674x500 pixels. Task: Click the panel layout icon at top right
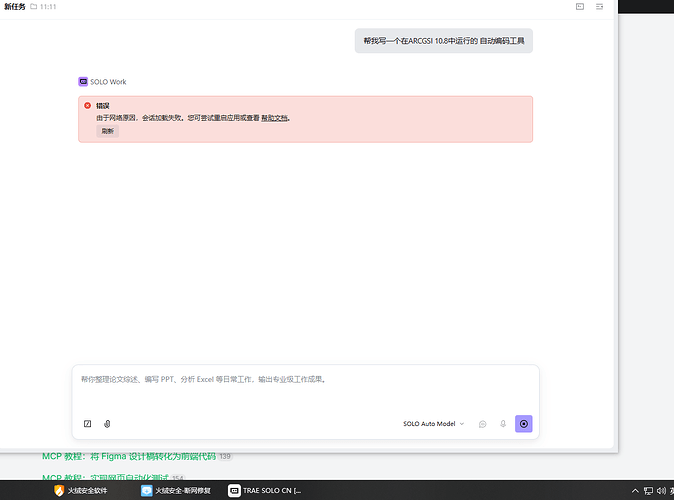(x=580, y=6)
